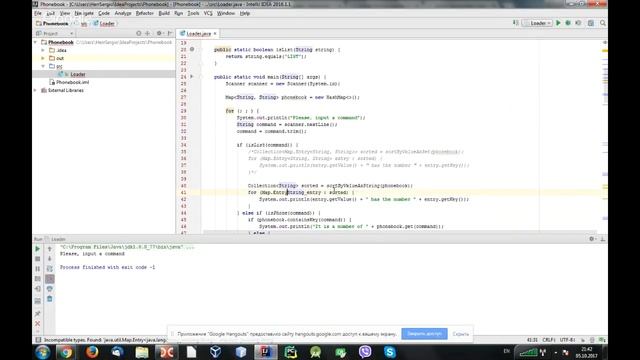Viewport: 640px width, 360px height.
Task: Toggle soft-wrap in Run console
Action: [x=50, y=269]
